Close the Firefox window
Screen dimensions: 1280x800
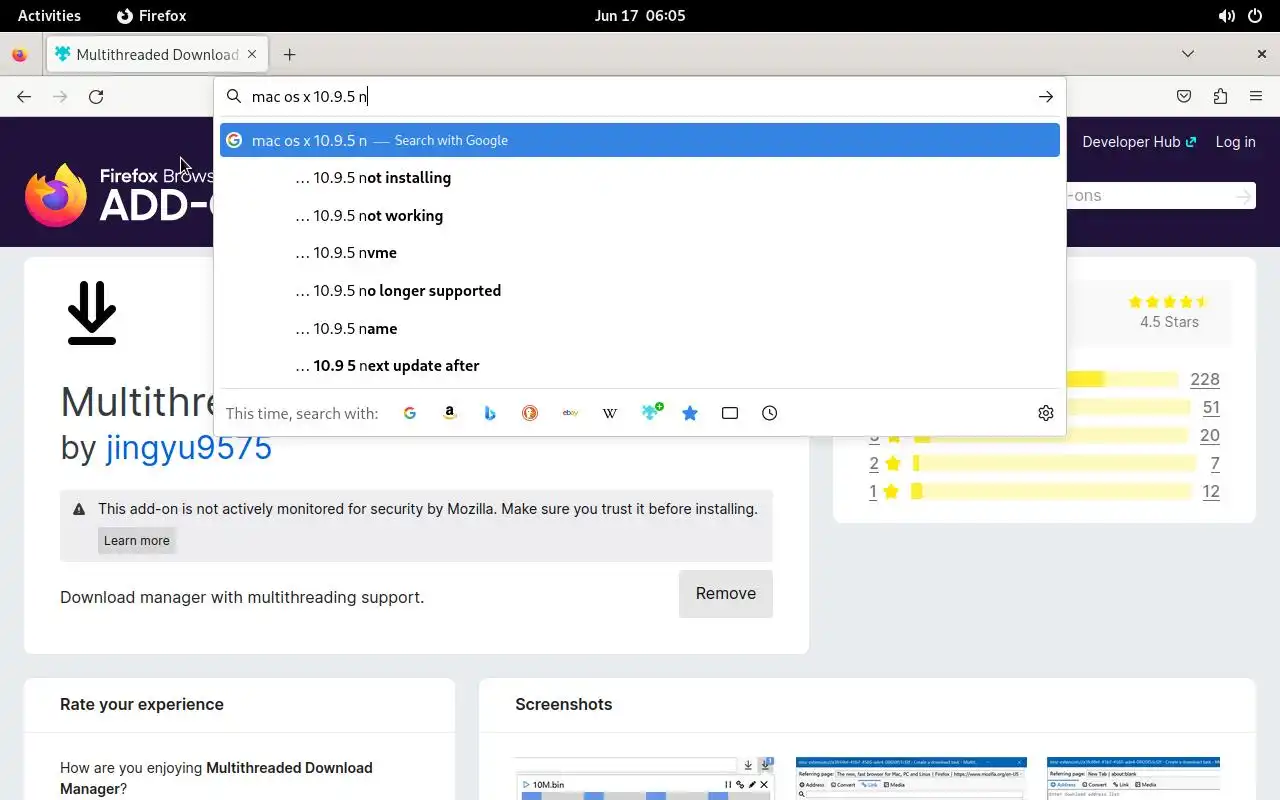coord(1261,54)
